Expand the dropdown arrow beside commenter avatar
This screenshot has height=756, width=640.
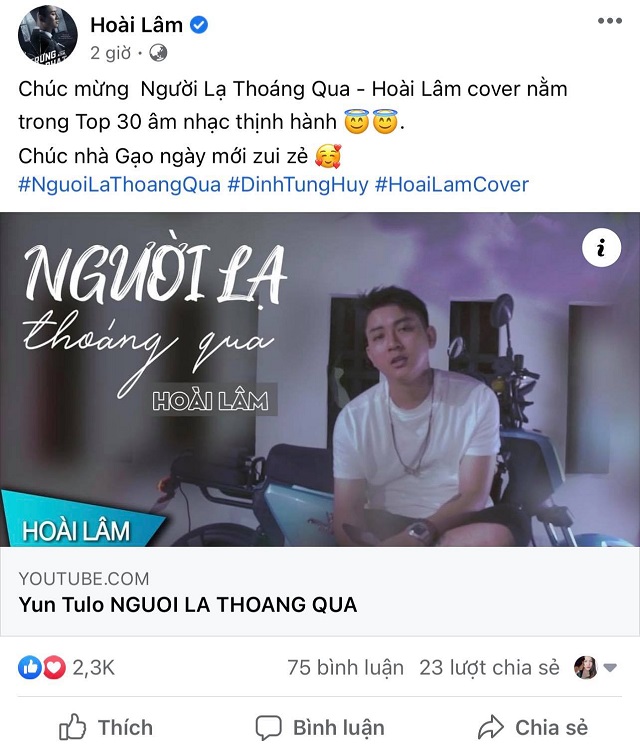tap(610, 668)
